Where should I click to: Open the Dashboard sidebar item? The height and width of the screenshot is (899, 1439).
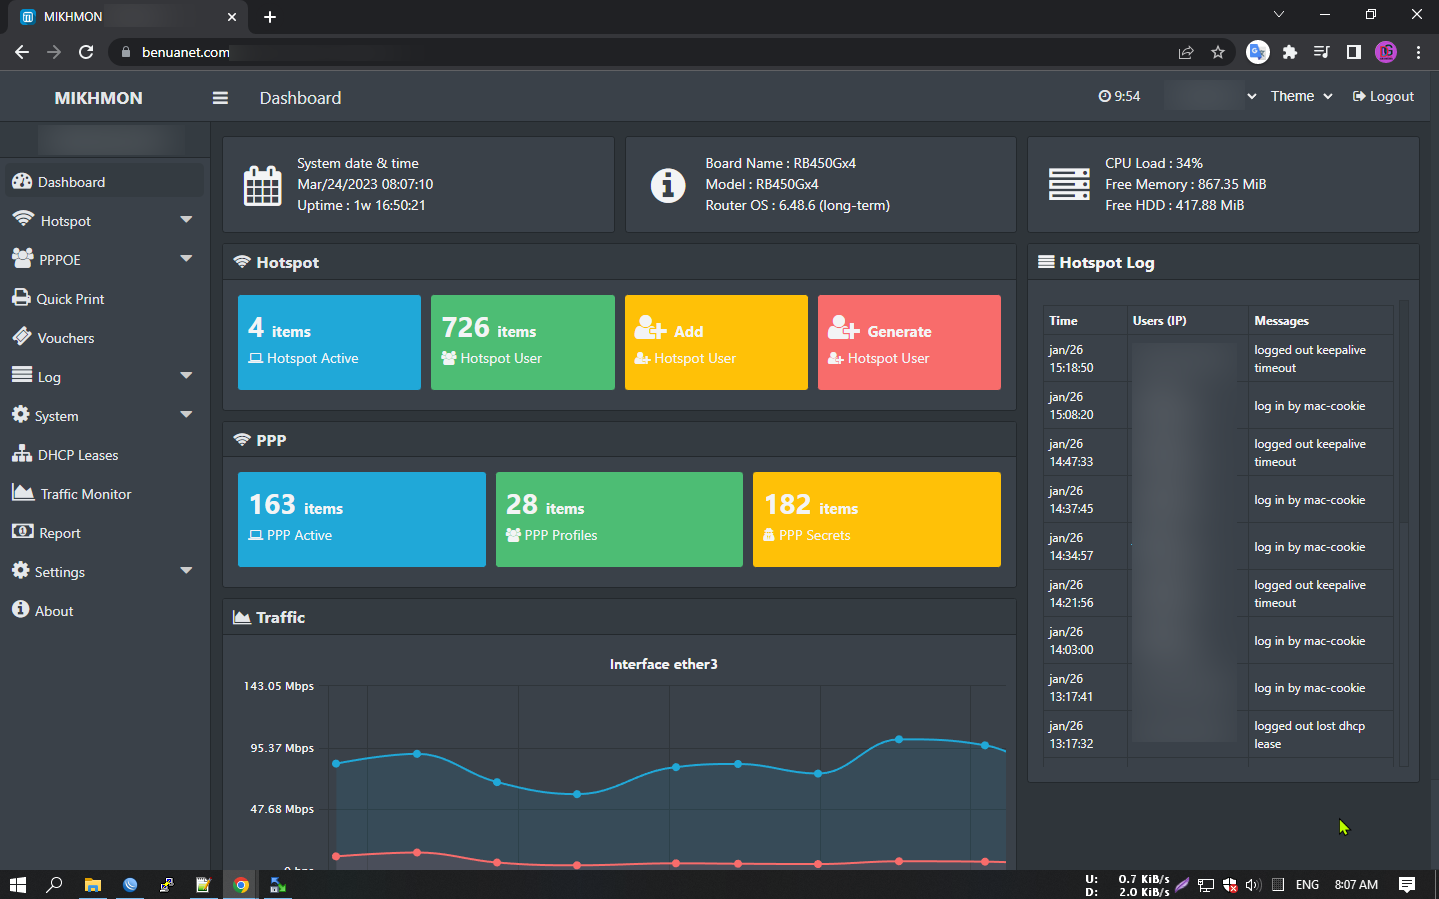pos(71,182)
